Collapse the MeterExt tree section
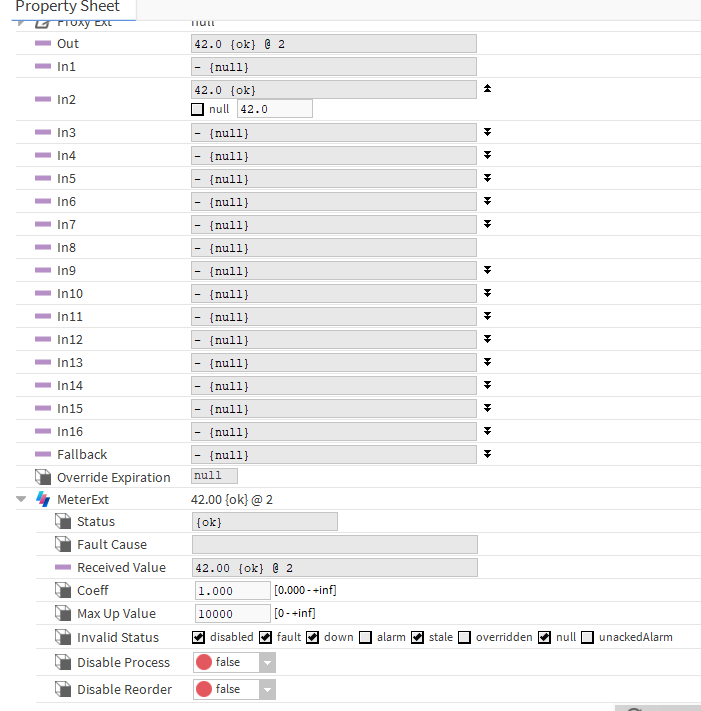The height and width of the screenshot is (711, 701). pyautogui.click(x=21, y=499)
